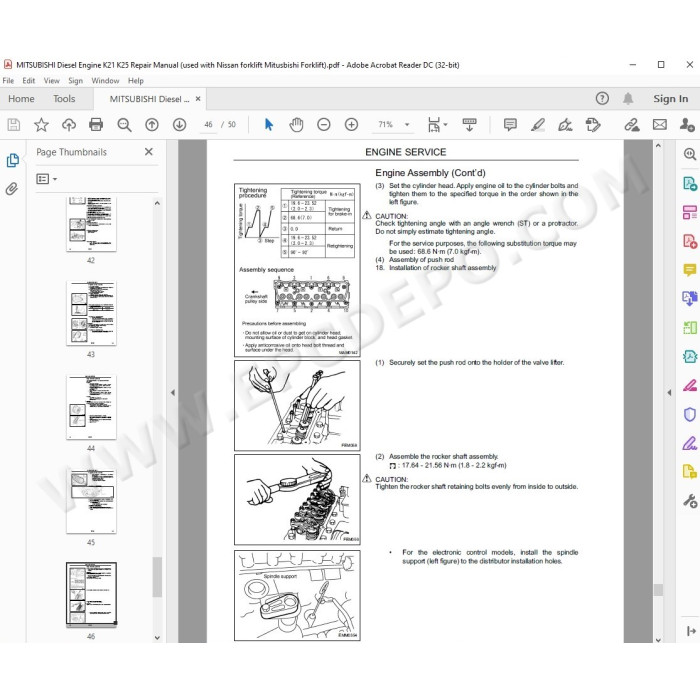Open thumbnail options dropdown menu
This screenshot has height=700, width=700.
click(46, 179)
